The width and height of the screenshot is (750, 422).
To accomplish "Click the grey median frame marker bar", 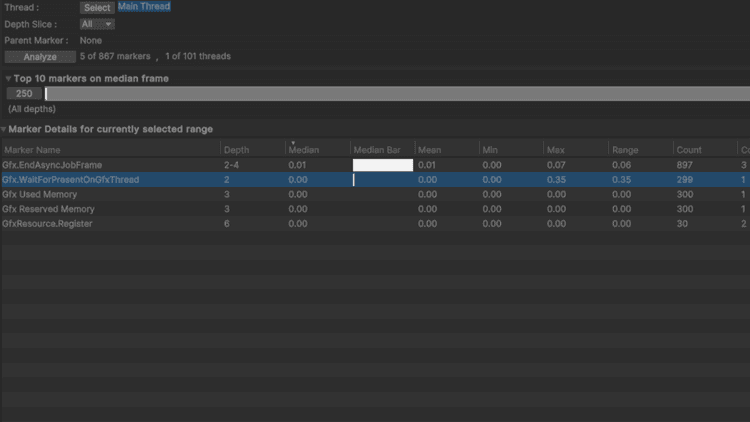I will [397, 93].
